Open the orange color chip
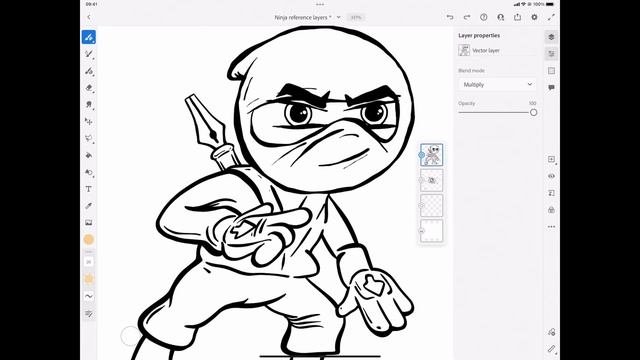This screenshot has width=640, height=360. 89,240
